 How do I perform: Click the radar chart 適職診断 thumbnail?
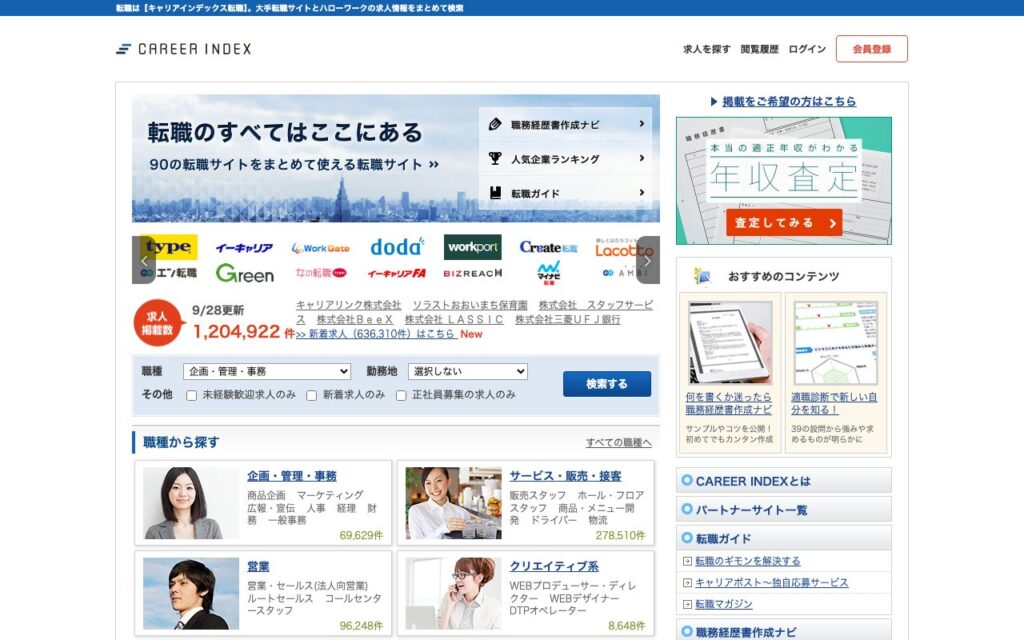pyautogui.click(x=835, y=343)
